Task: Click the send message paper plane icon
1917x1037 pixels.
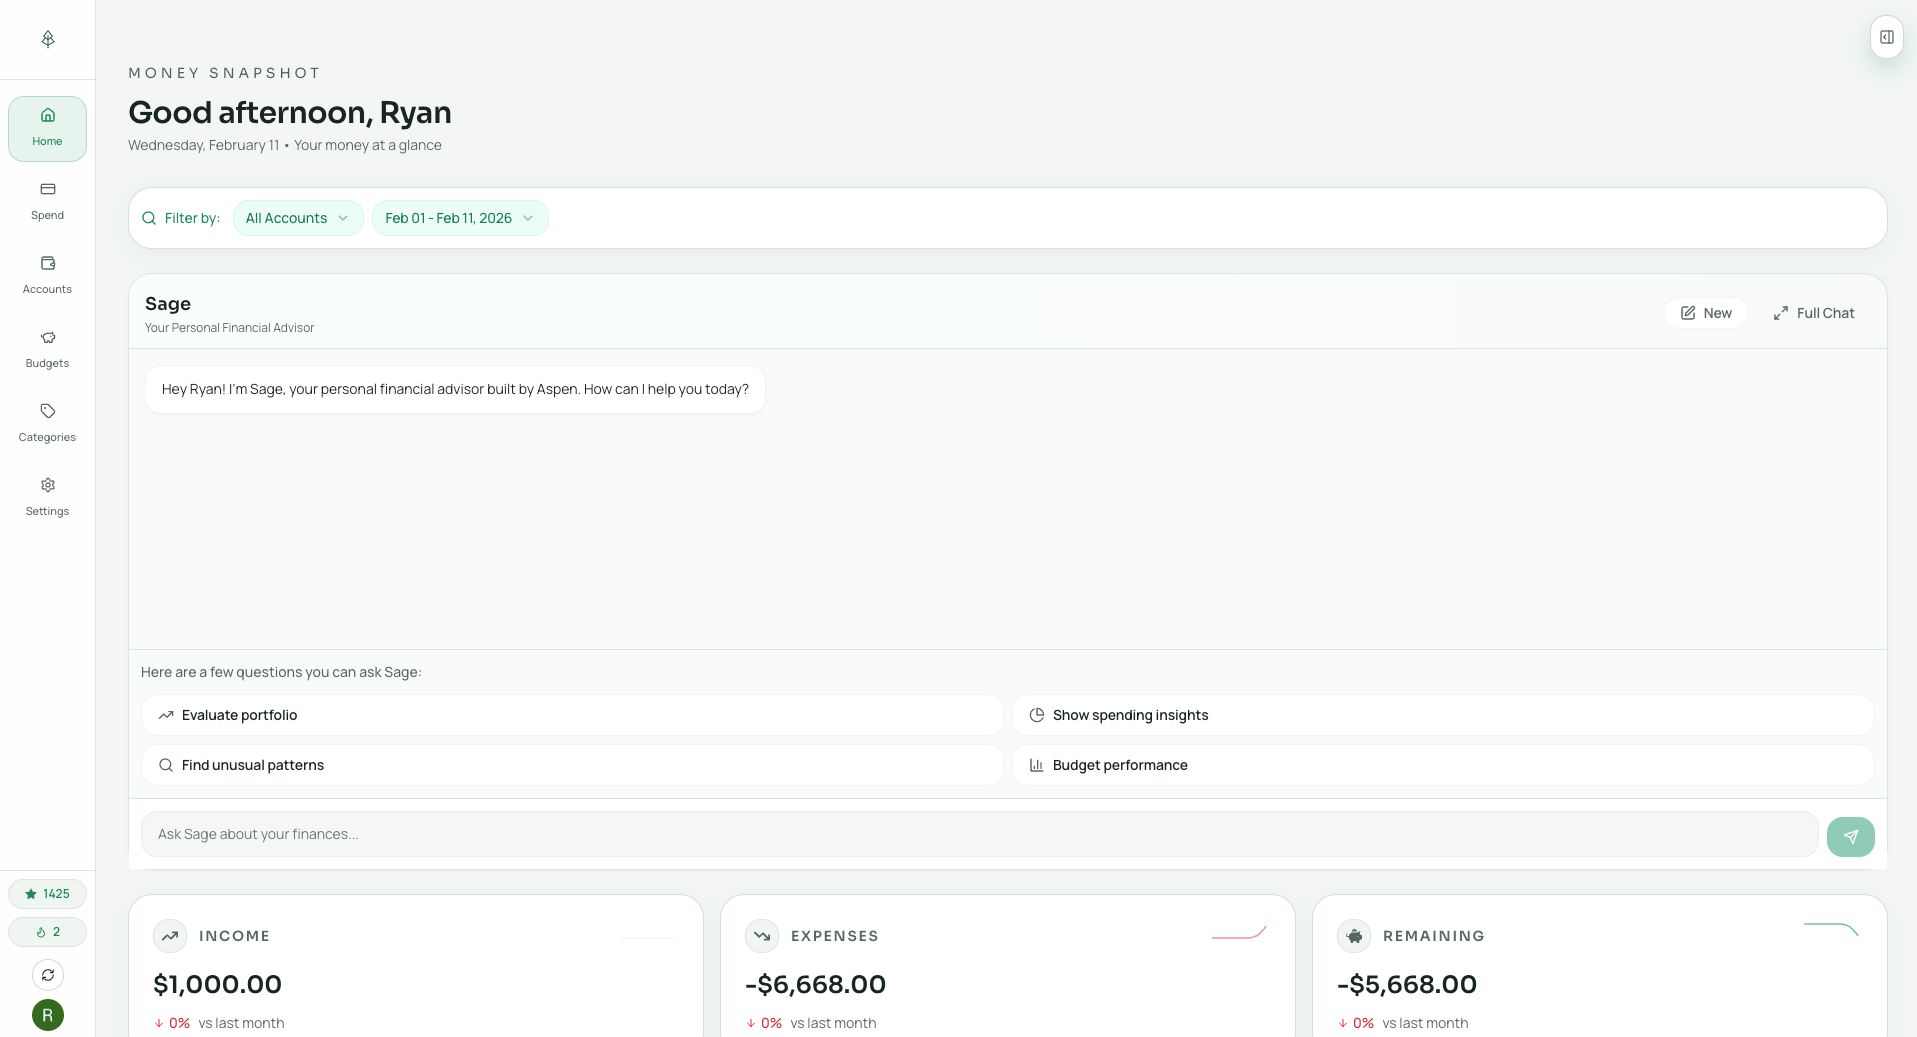Action: click(1850, 836)
